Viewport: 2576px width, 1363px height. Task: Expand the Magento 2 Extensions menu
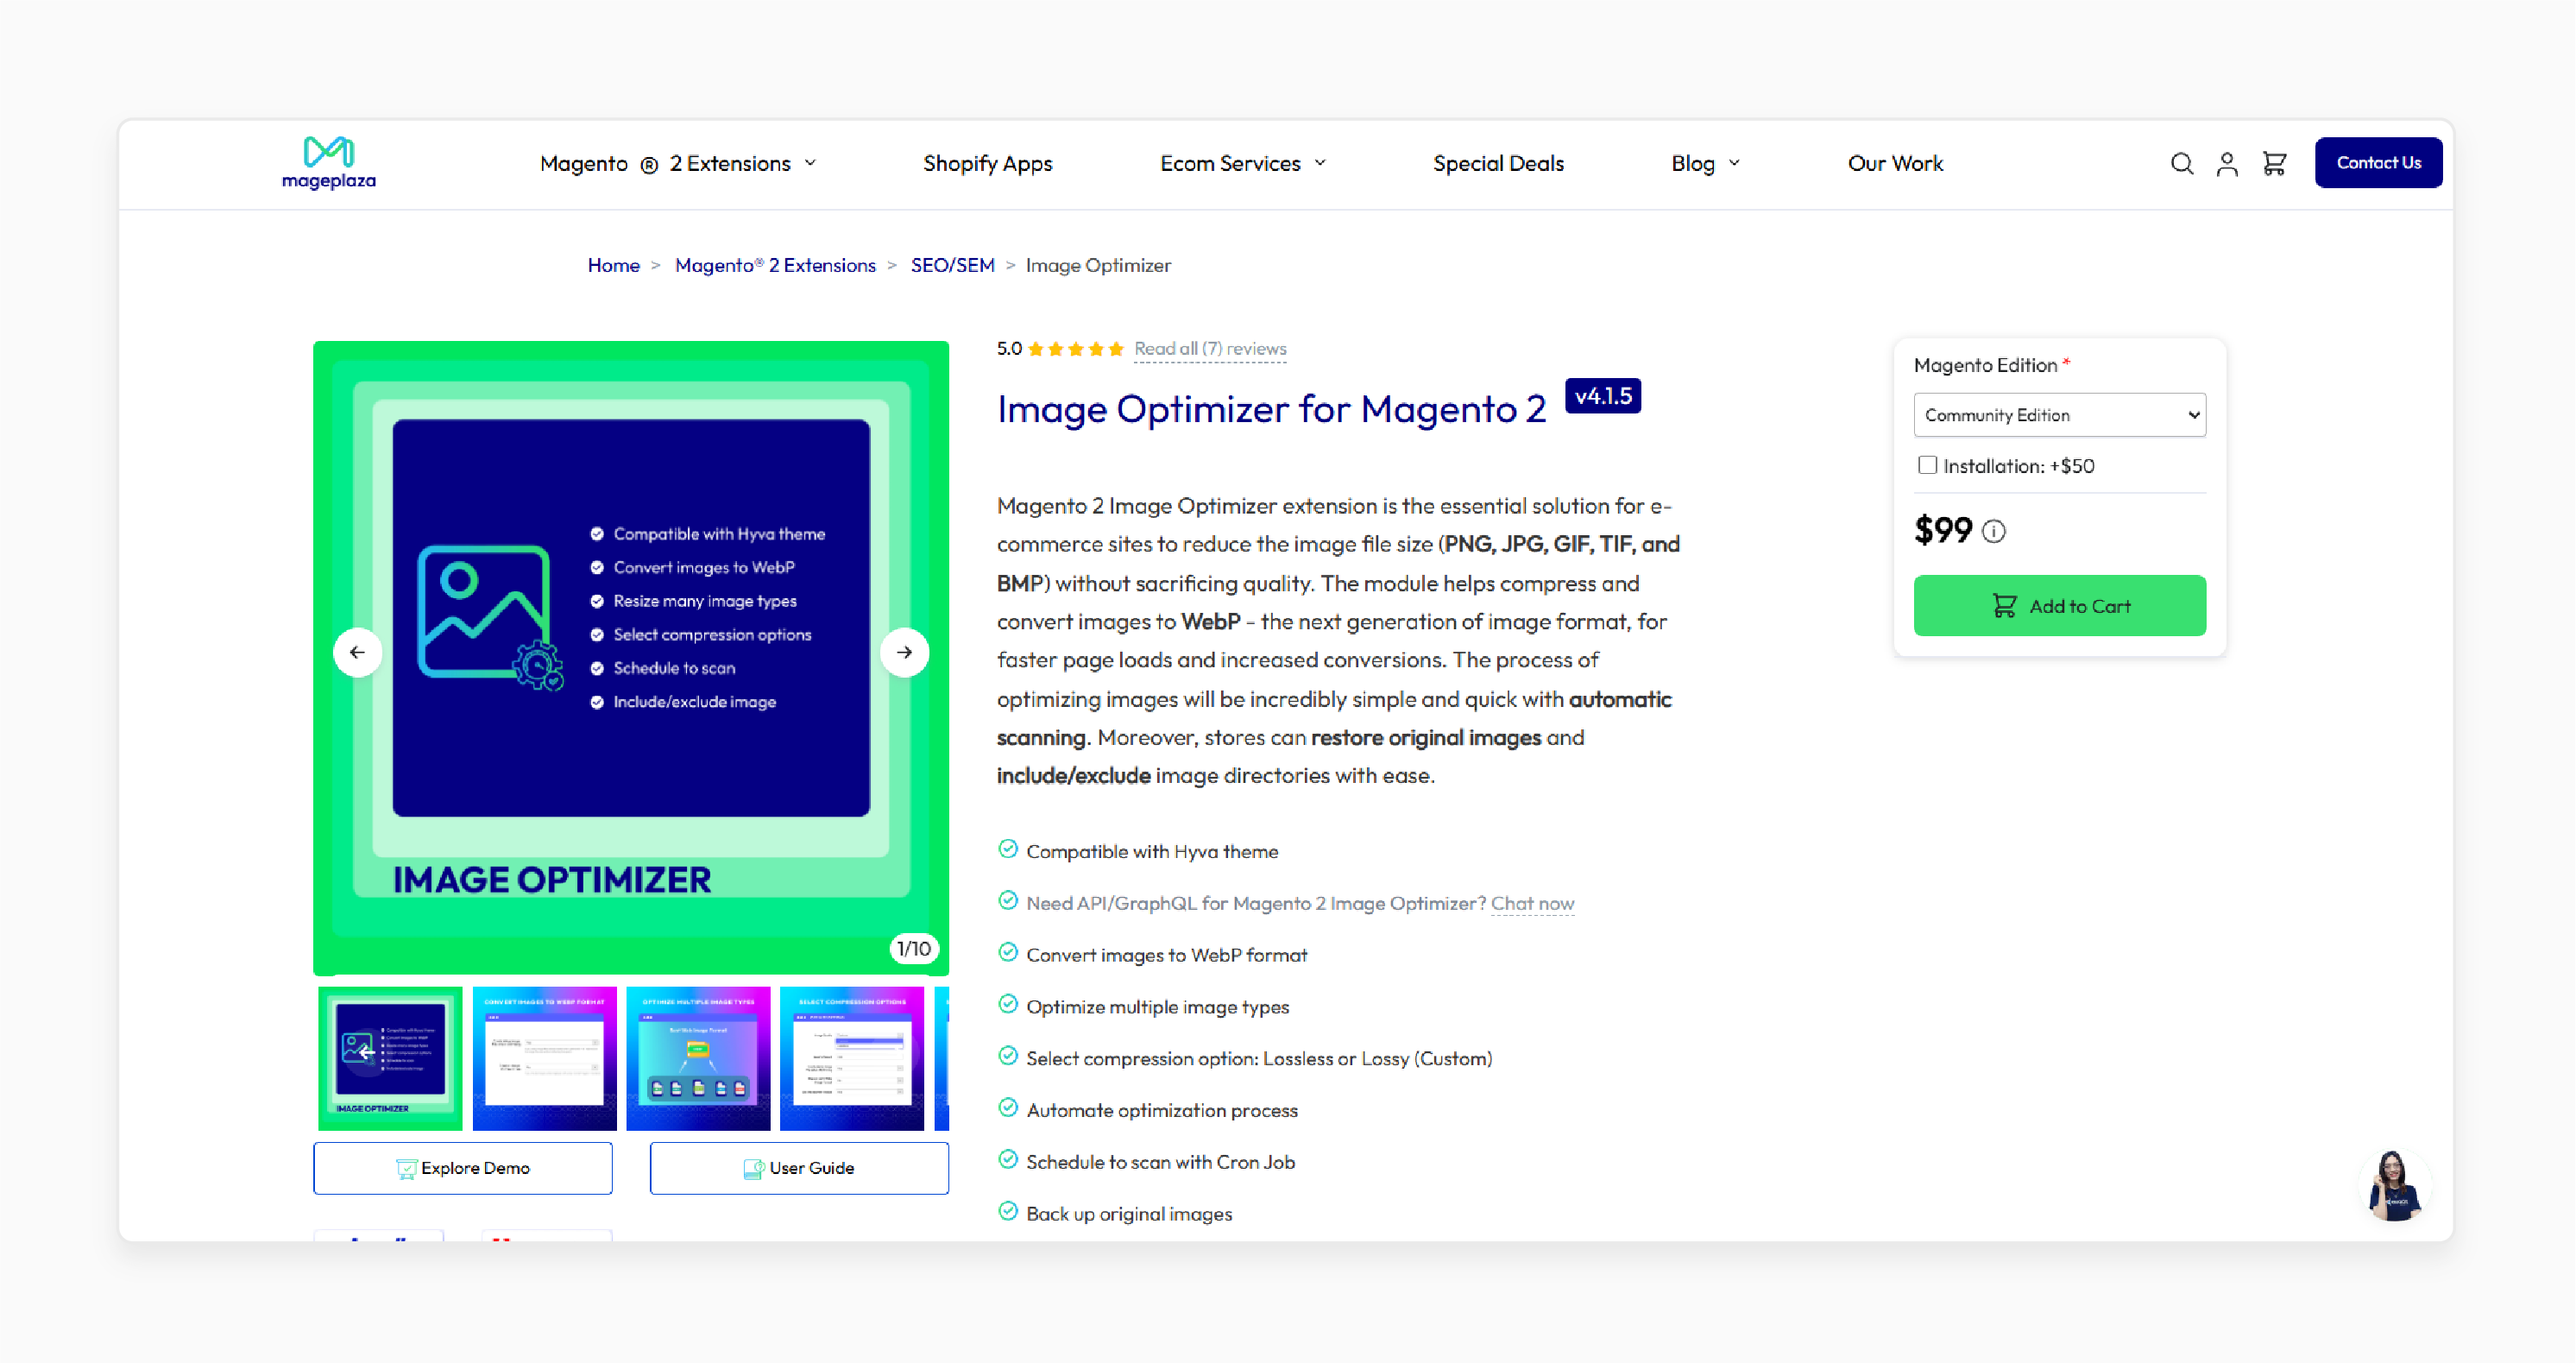[679, 163]
